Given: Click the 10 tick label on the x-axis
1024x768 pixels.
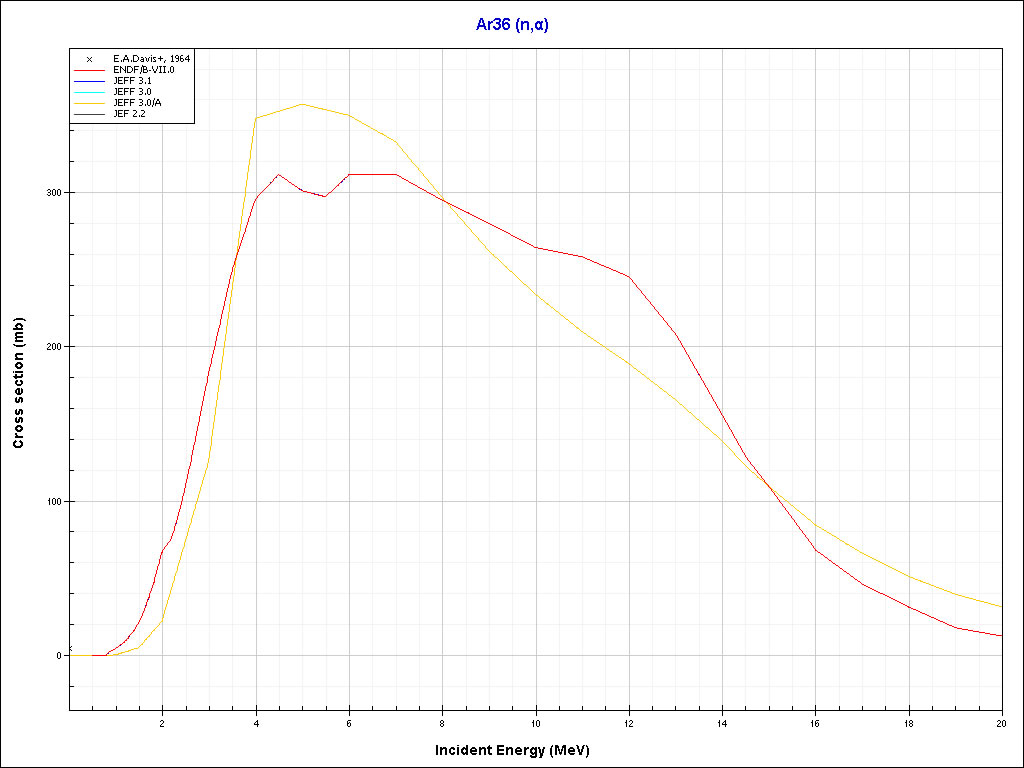Looking at the screenshot, I should point(536,722).
